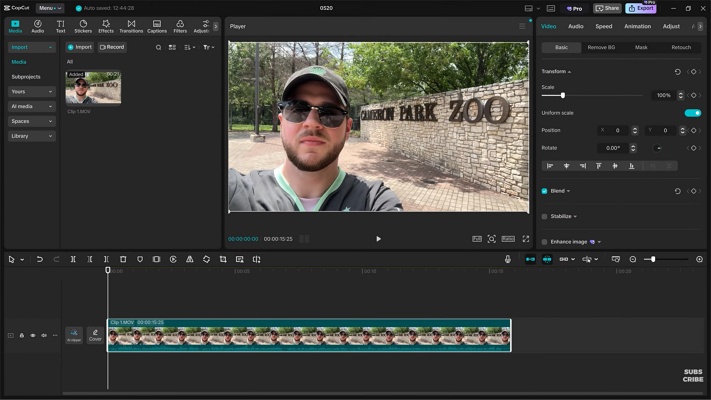Open the filter dropdown in media panel
711x400 pixels.
tap(209, 47)
